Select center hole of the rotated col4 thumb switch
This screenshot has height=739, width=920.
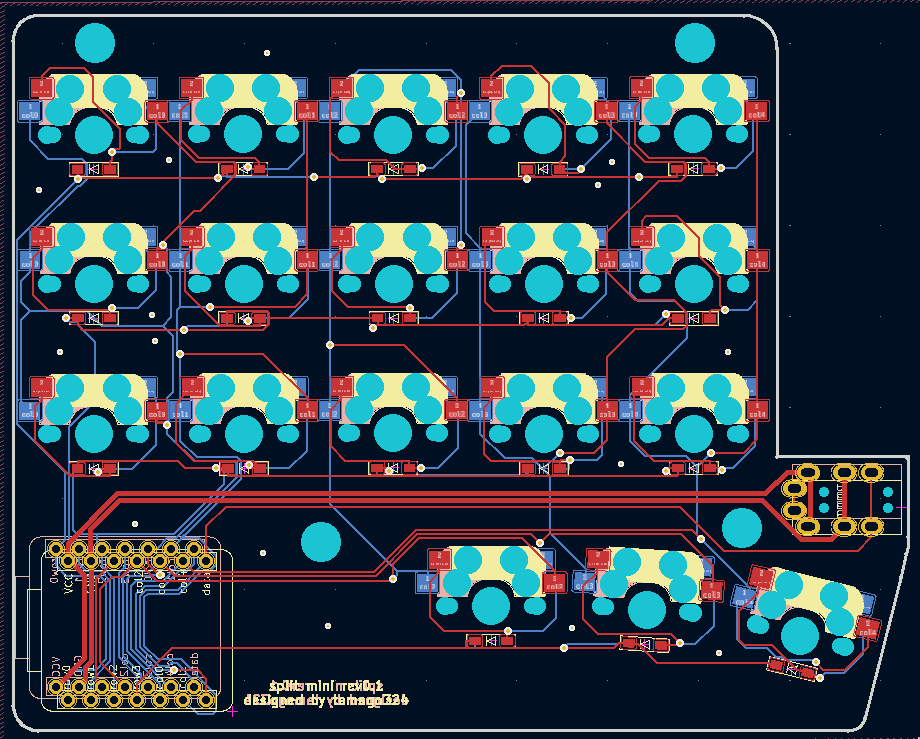click(x=800, y=635)
